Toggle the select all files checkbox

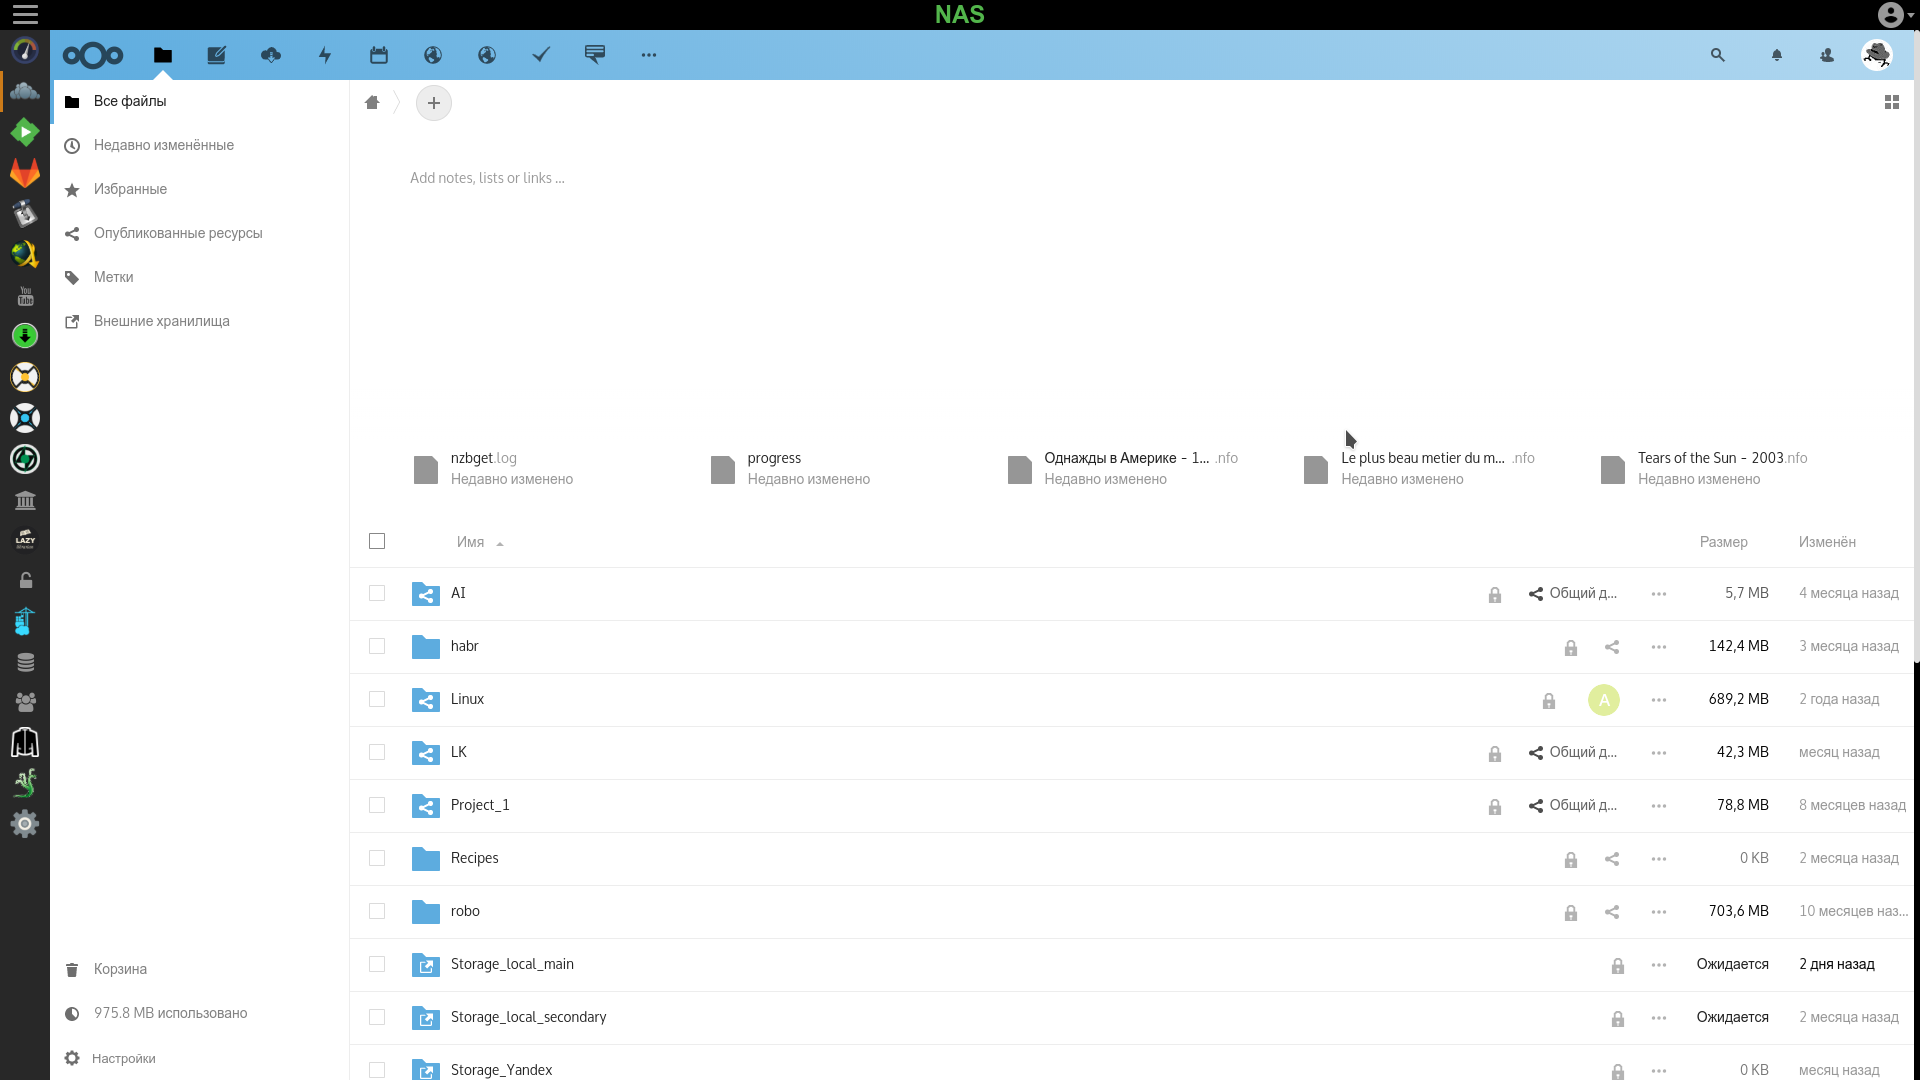click(377, 541)
